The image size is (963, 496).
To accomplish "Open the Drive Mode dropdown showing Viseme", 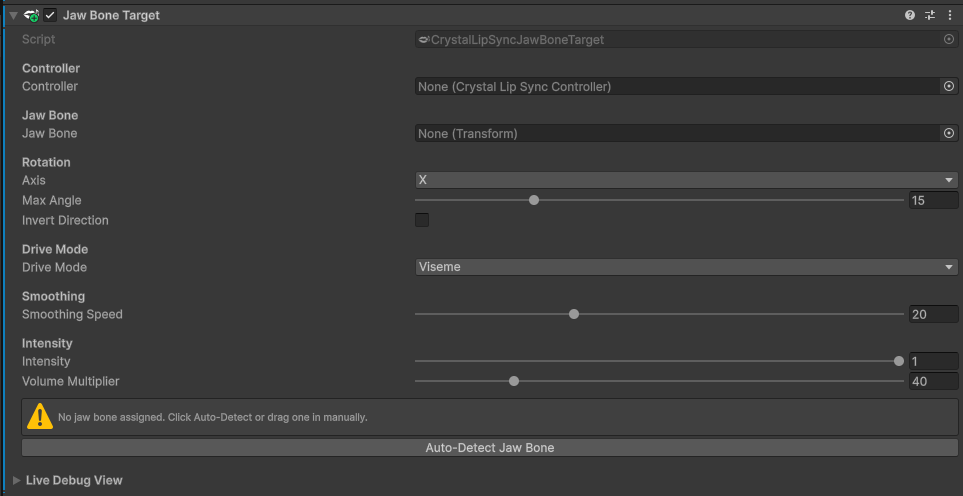I will (x=686, y=267).
